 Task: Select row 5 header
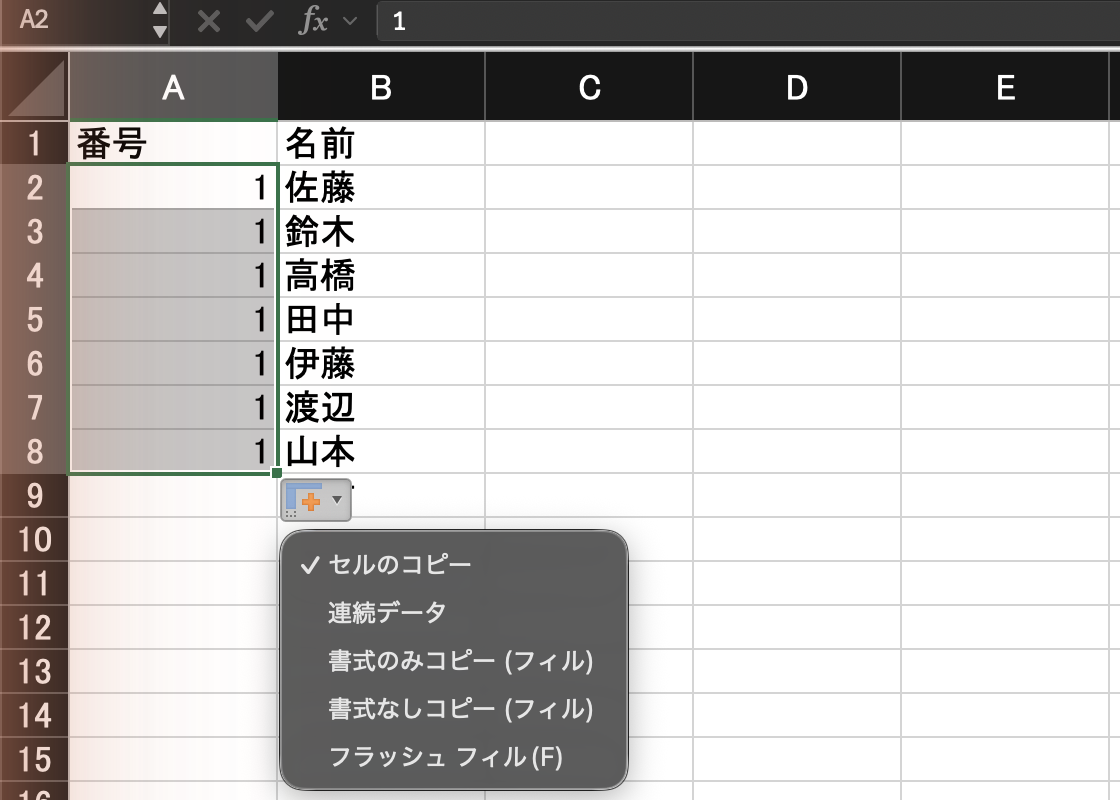tap(34, 319)
